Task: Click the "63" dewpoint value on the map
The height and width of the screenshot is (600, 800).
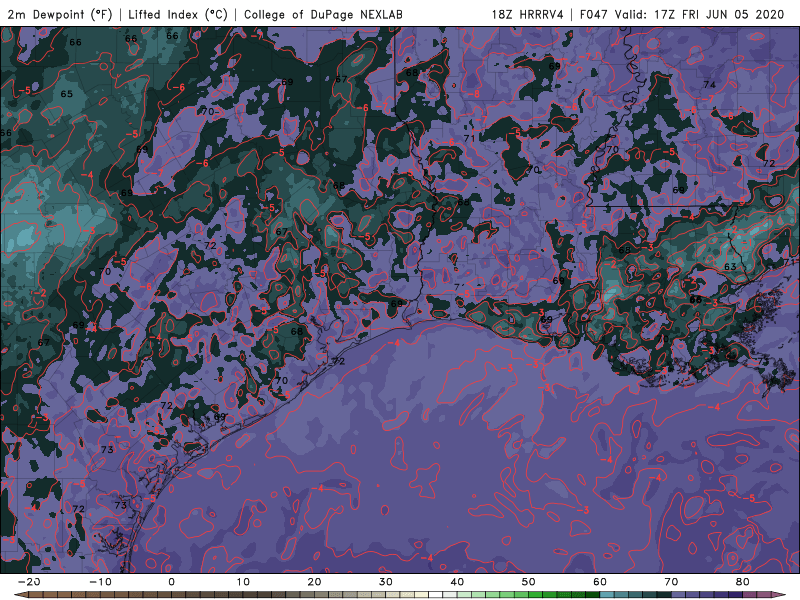Action: [x=730, y=267]
